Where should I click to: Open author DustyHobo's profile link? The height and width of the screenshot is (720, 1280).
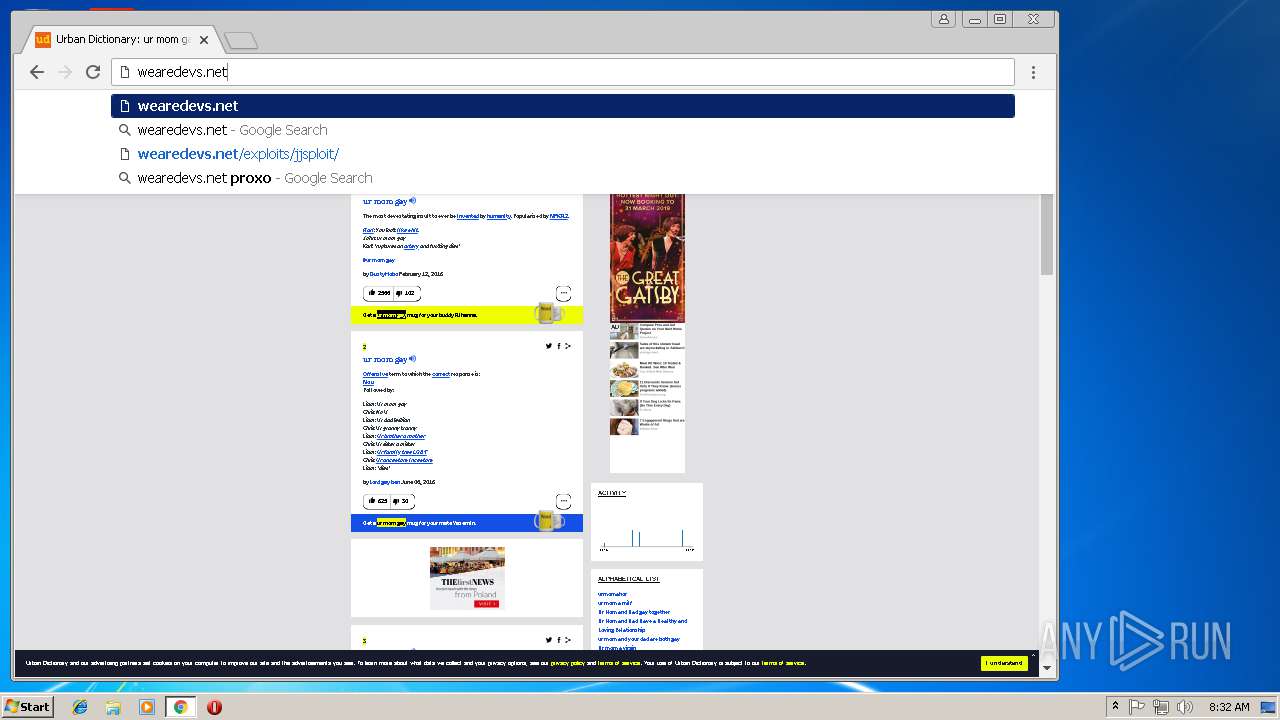pyautogui.click(x=384, y=274)
